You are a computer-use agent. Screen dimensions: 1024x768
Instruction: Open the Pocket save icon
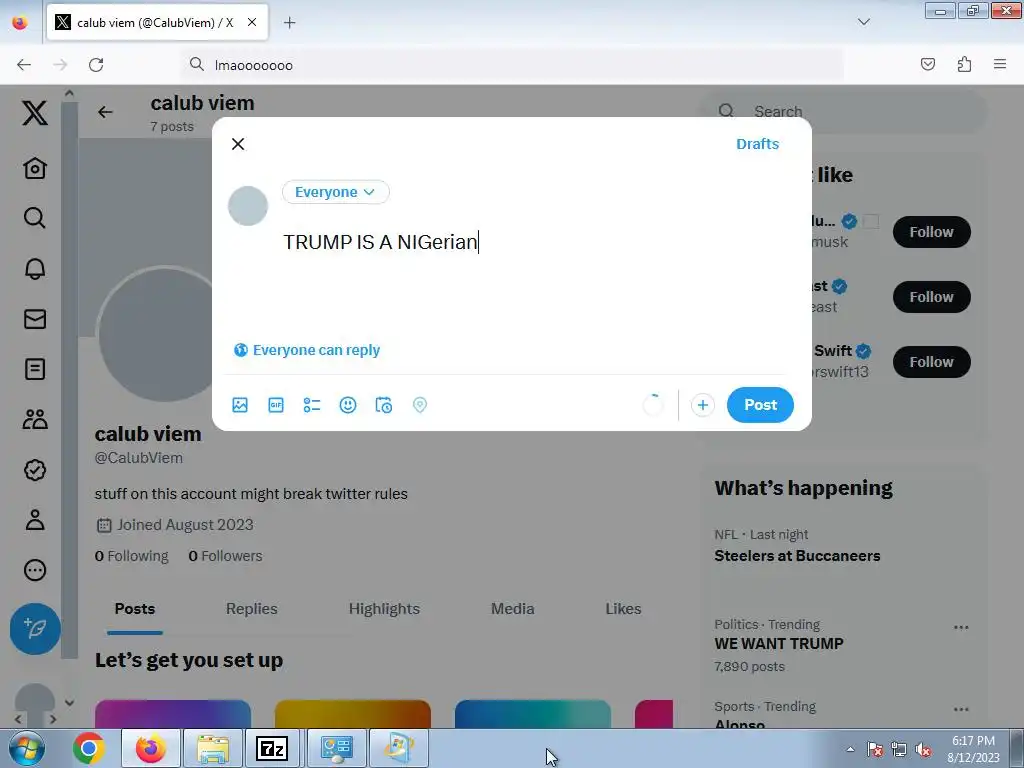[x=927, y=64]
